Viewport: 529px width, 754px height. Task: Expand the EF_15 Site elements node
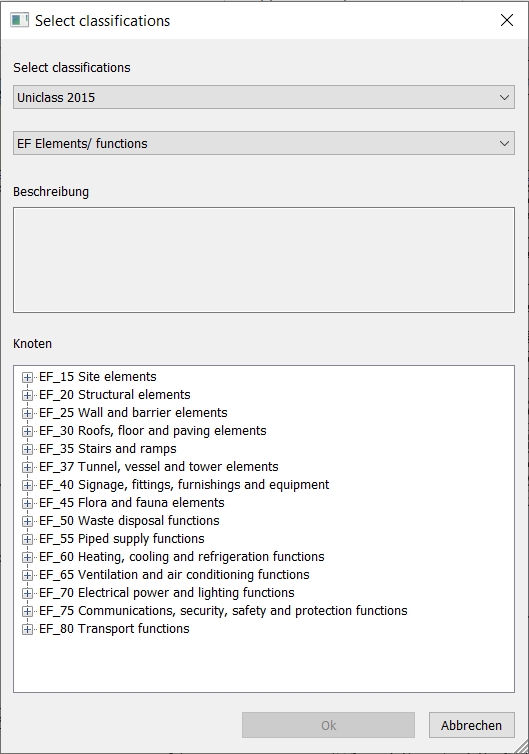[x=27, y=377]
